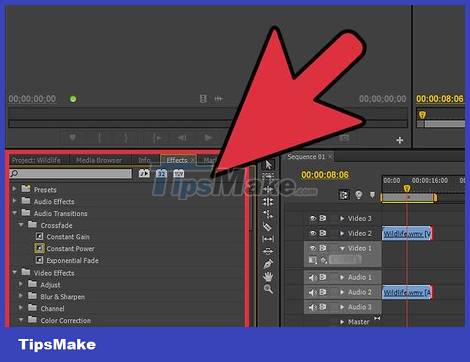
Task: Select the Razor tool
Action: click(268, 227)
